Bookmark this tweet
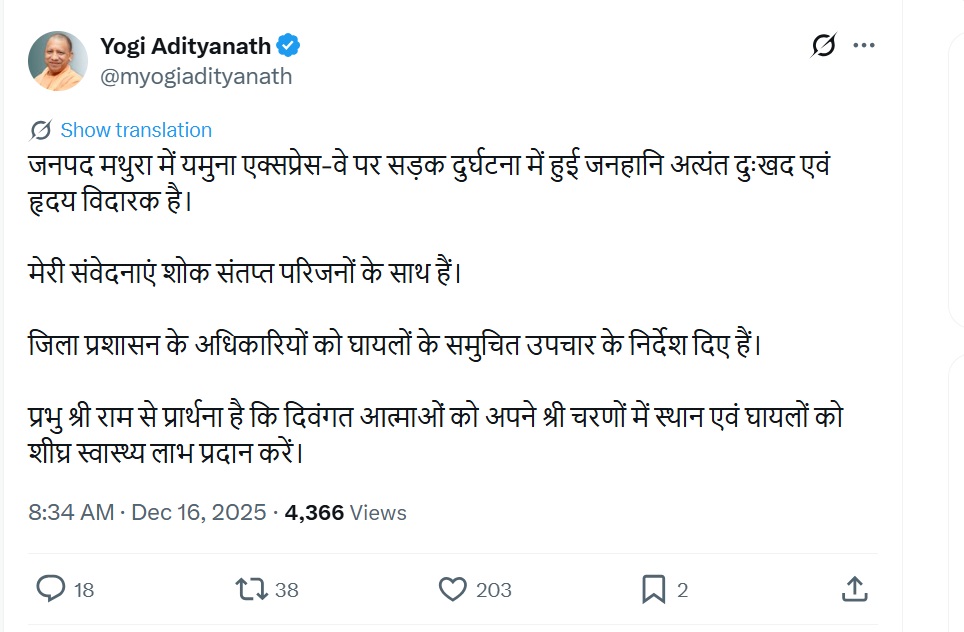The image size is (964, 632). 653,589
